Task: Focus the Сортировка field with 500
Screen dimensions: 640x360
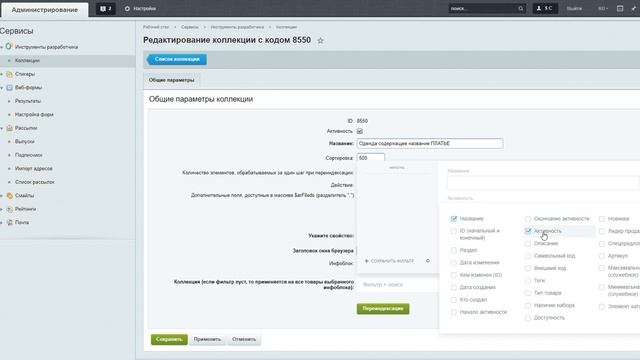Action: click(371, 158)
